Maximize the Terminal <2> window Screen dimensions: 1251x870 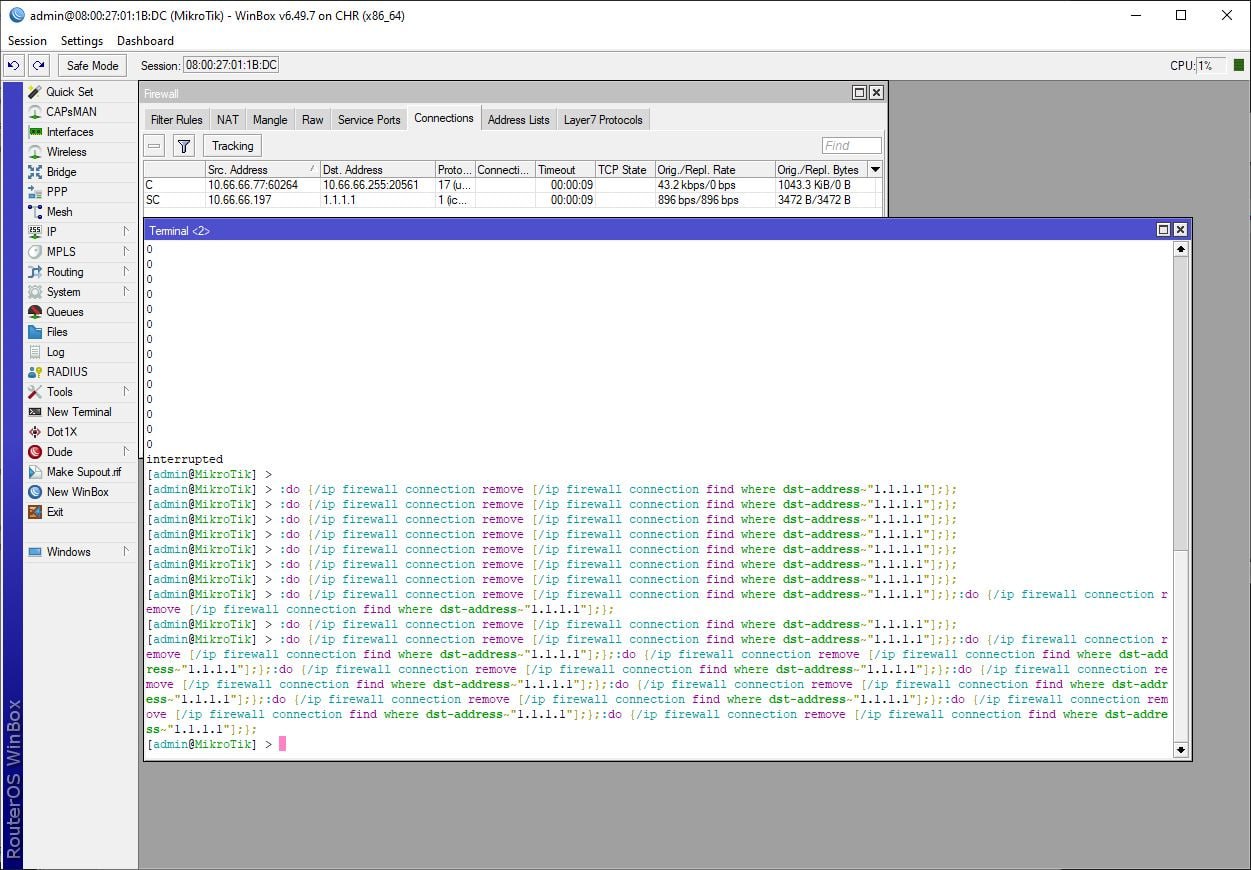pyautogui.click(x=1163, y=230)
